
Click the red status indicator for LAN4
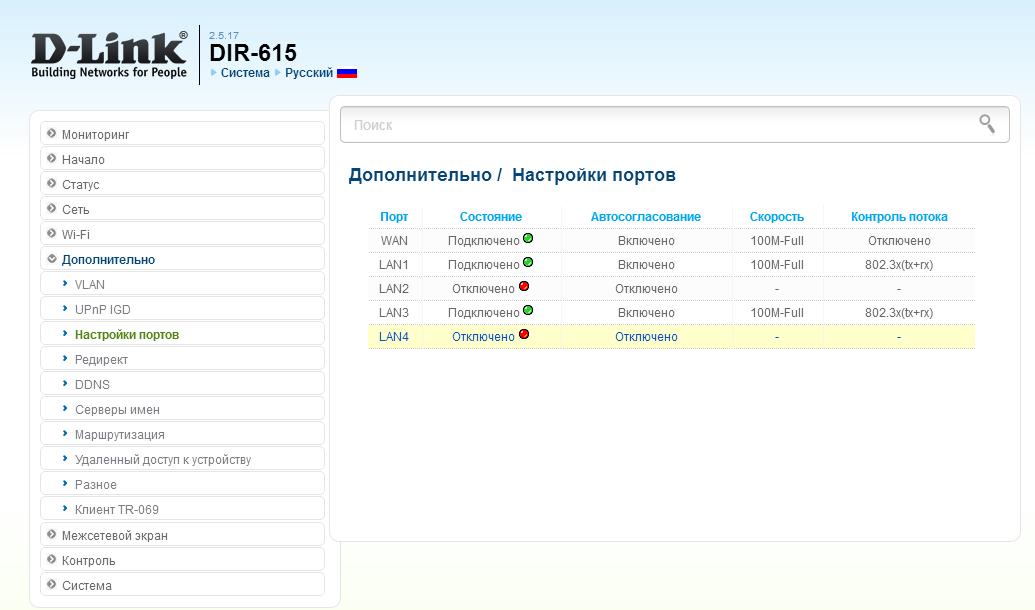524,335
